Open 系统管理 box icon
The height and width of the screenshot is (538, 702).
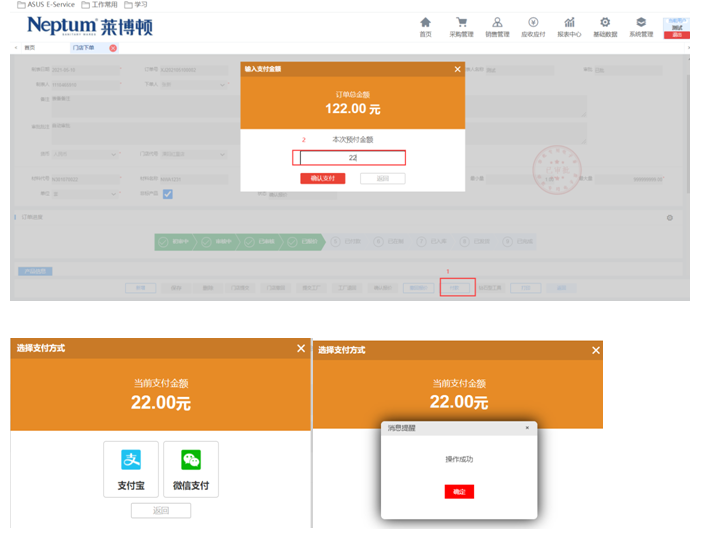coord(641,27)
